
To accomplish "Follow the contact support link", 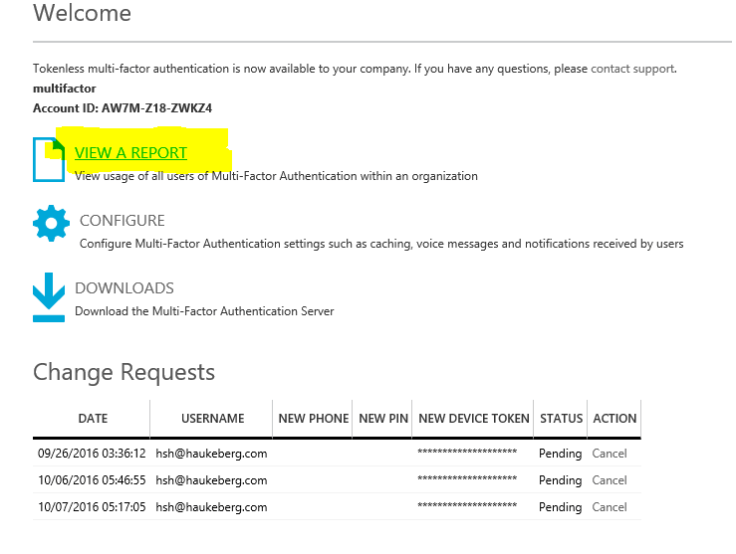I will point(632,69).
